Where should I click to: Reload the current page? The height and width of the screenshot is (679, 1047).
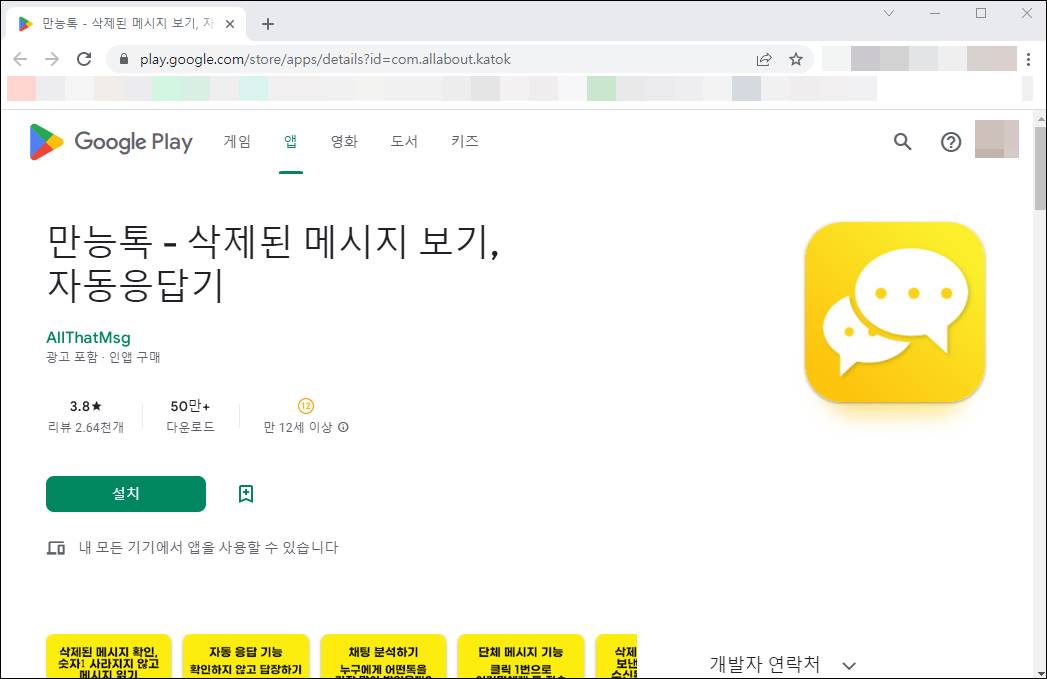[x=84, y=59]
